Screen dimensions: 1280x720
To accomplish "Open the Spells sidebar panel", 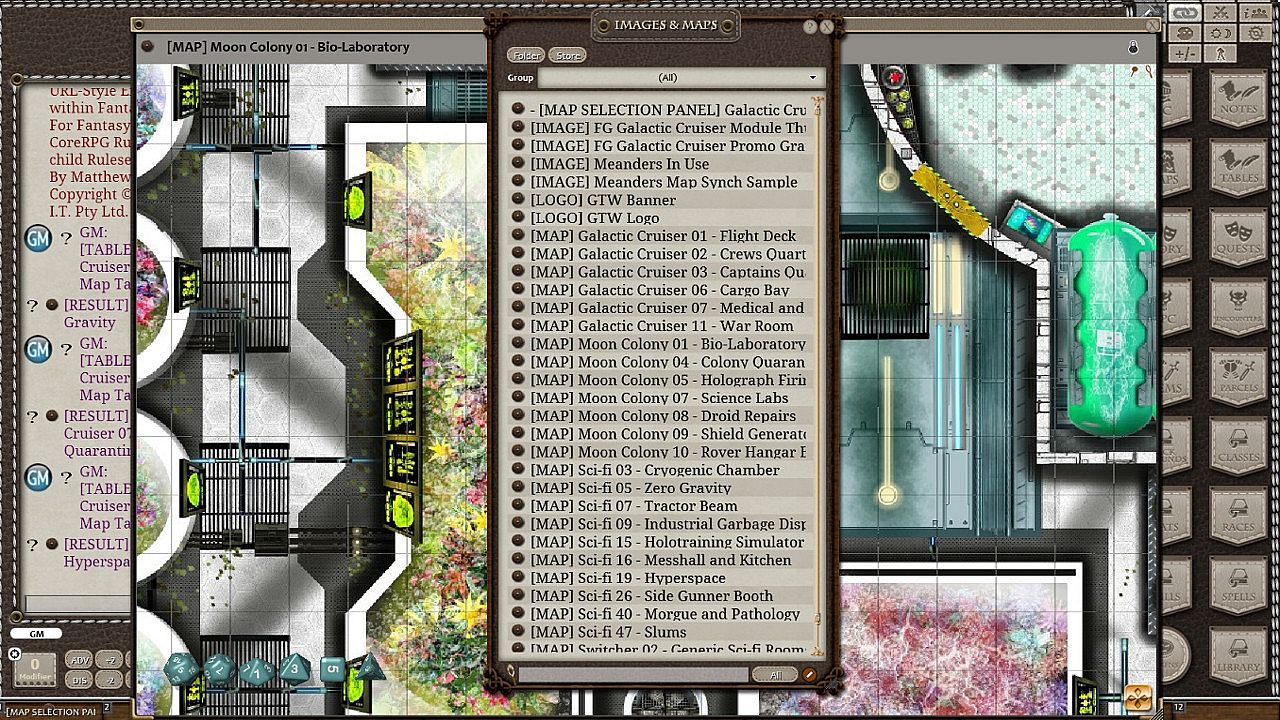I will pos(1238,585).
